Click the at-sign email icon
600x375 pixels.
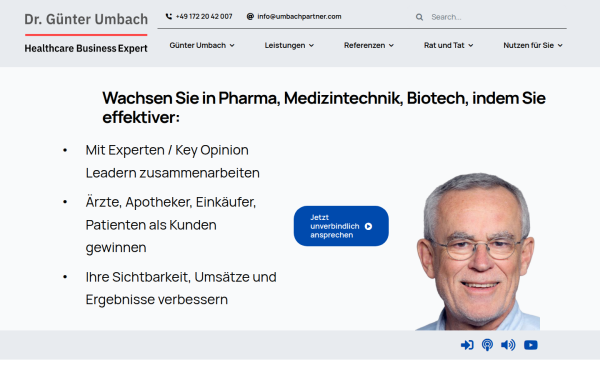[x=250, y=16]
